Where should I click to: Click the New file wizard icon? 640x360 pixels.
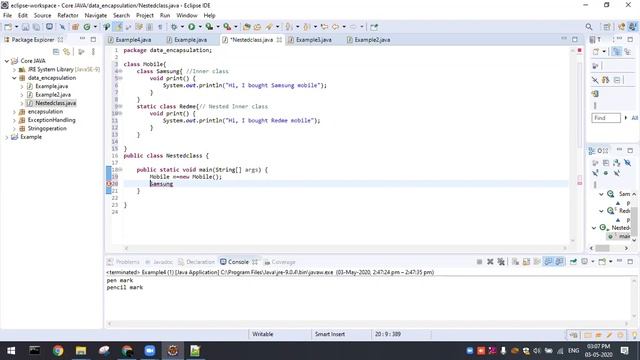[x=8, y=27]
